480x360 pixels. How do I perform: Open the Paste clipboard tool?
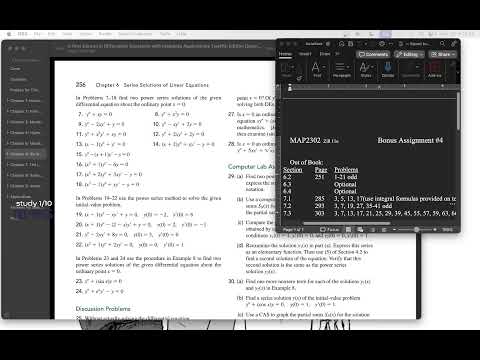286,70
